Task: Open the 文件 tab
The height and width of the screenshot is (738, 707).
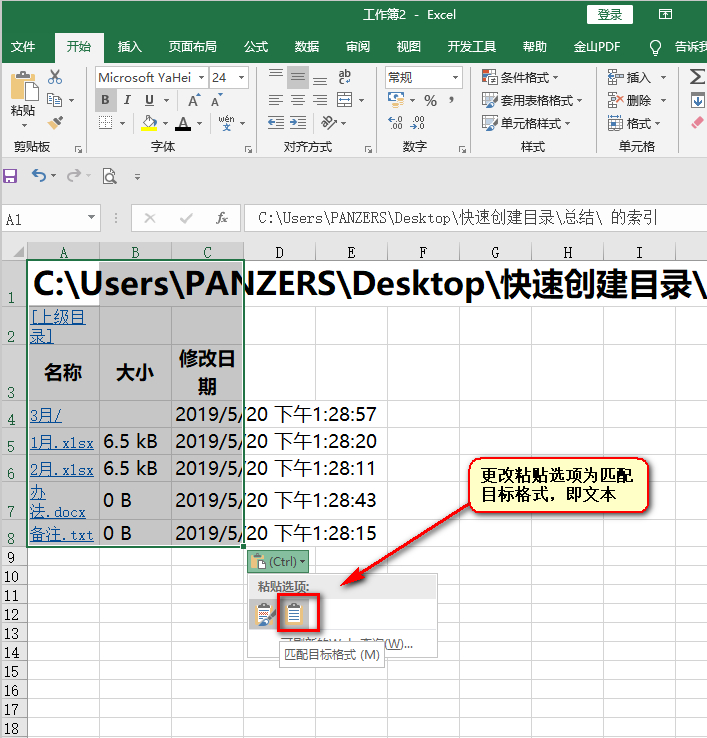Action: pos(23,47)
